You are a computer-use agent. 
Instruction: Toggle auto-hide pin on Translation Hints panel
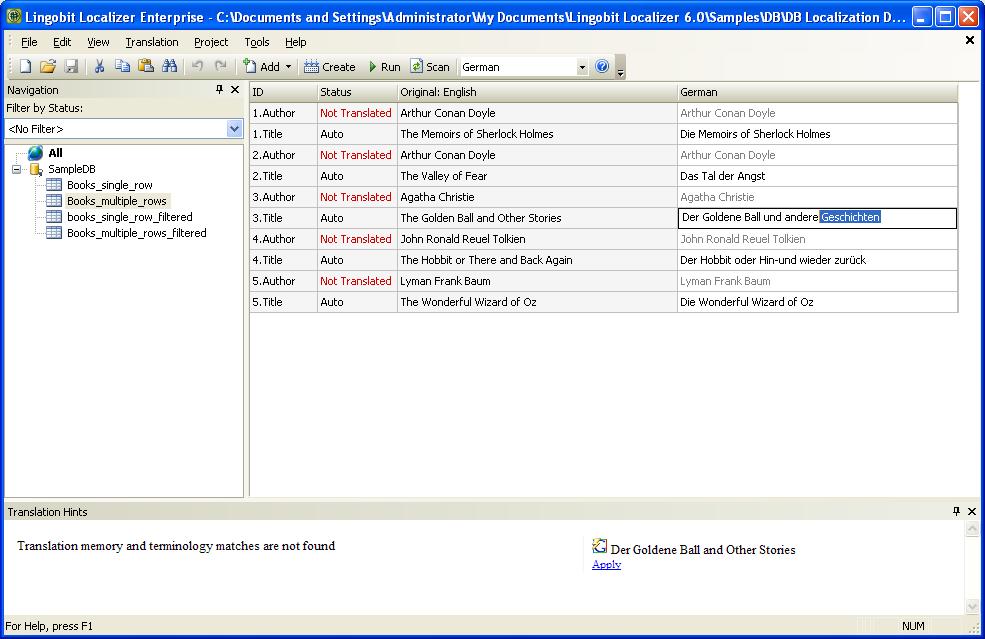click(955, 511)
